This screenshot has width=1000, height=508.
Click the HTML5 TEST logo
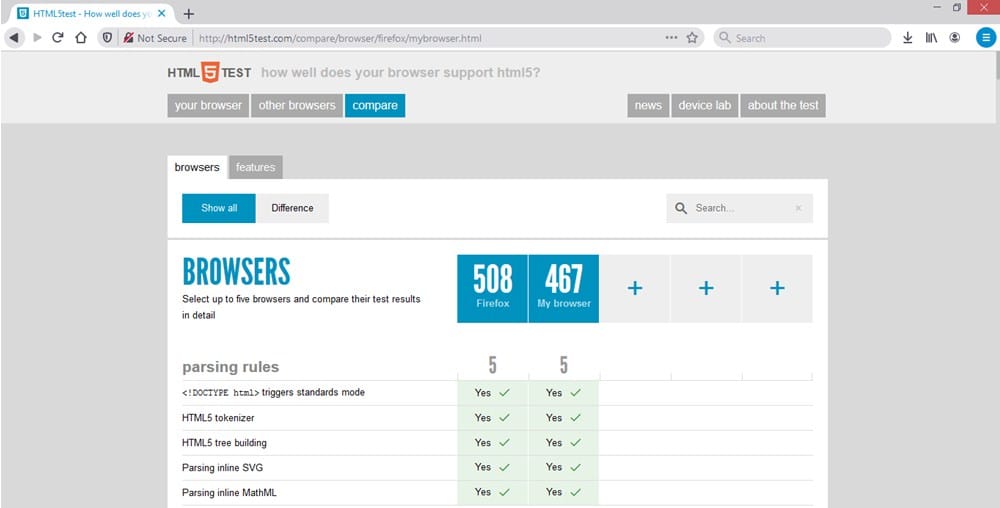(x=209, y=72)
